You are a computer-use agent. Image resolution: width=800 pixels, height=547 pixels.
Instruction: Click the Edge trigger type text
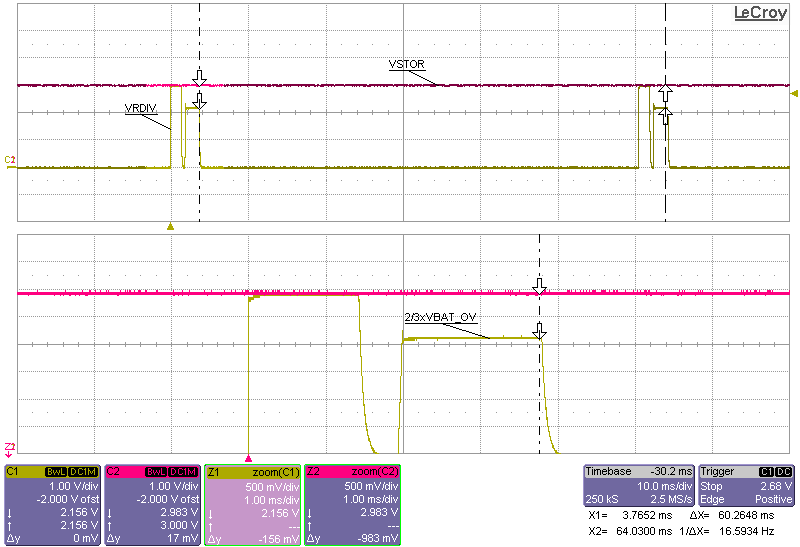click(x=712, y=499)
